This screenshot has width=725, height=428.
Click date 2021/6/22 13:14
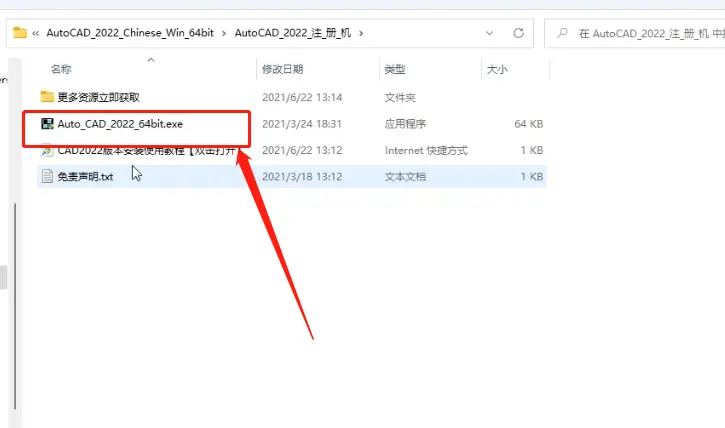[x=302, y=98]
